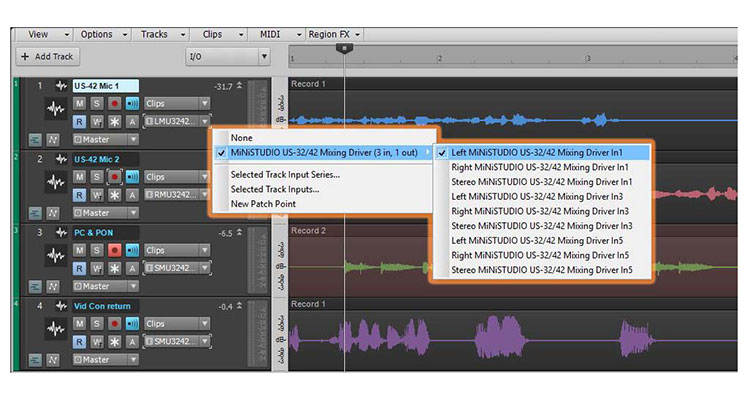
Task: Toggle read automation on US-42 Mic 1
Action: click(79, 122)
